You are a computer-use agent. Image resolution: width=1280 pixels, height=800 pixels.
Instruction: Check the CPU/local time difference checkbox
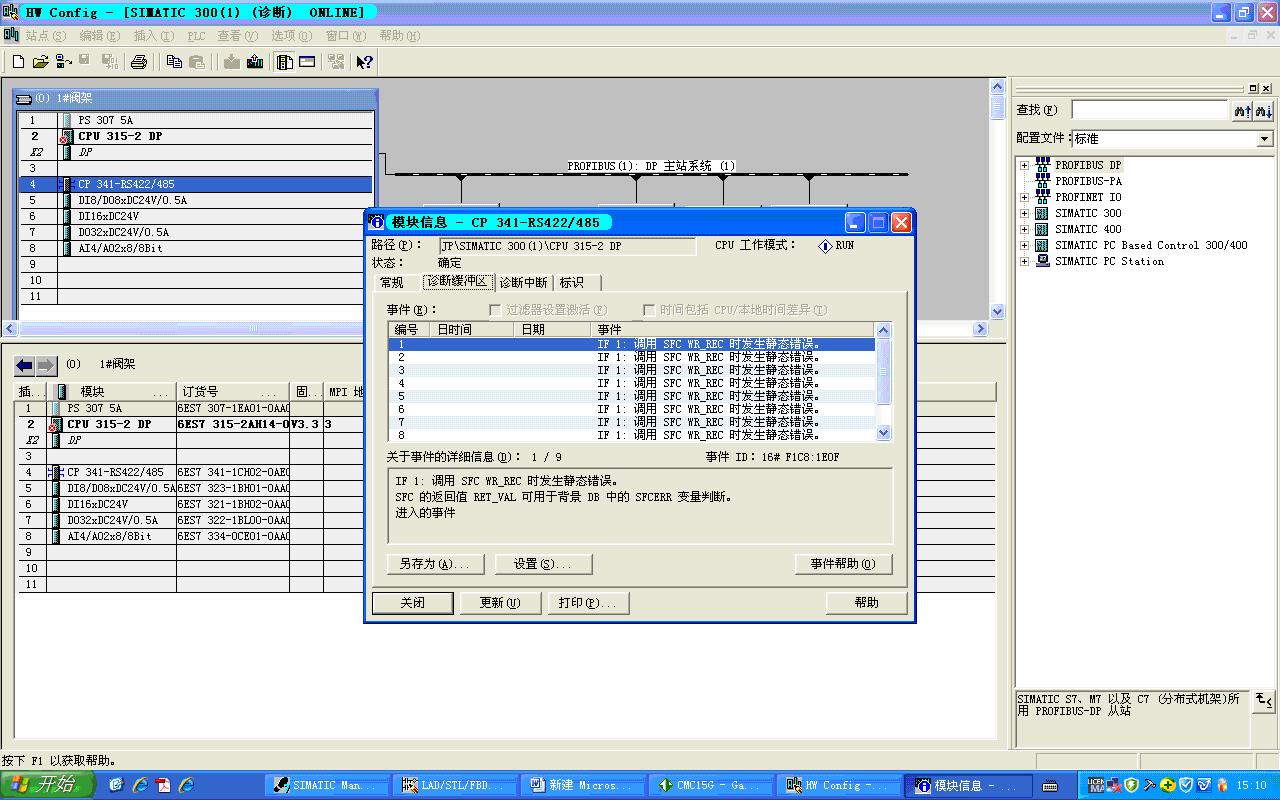click(x=649, y=310)
